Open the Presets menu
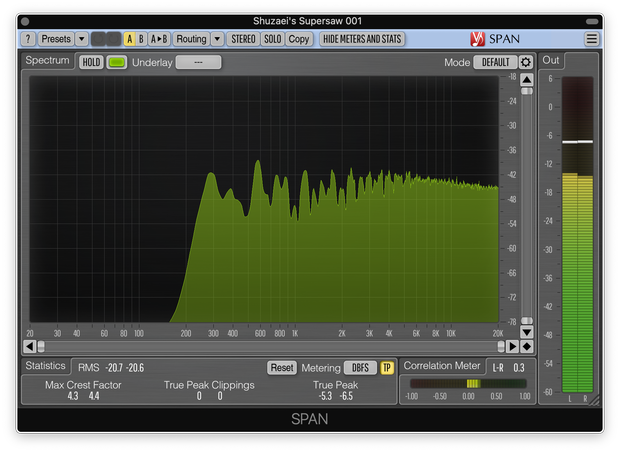Screen dimensions: 620x452 (x=56, y=39)
